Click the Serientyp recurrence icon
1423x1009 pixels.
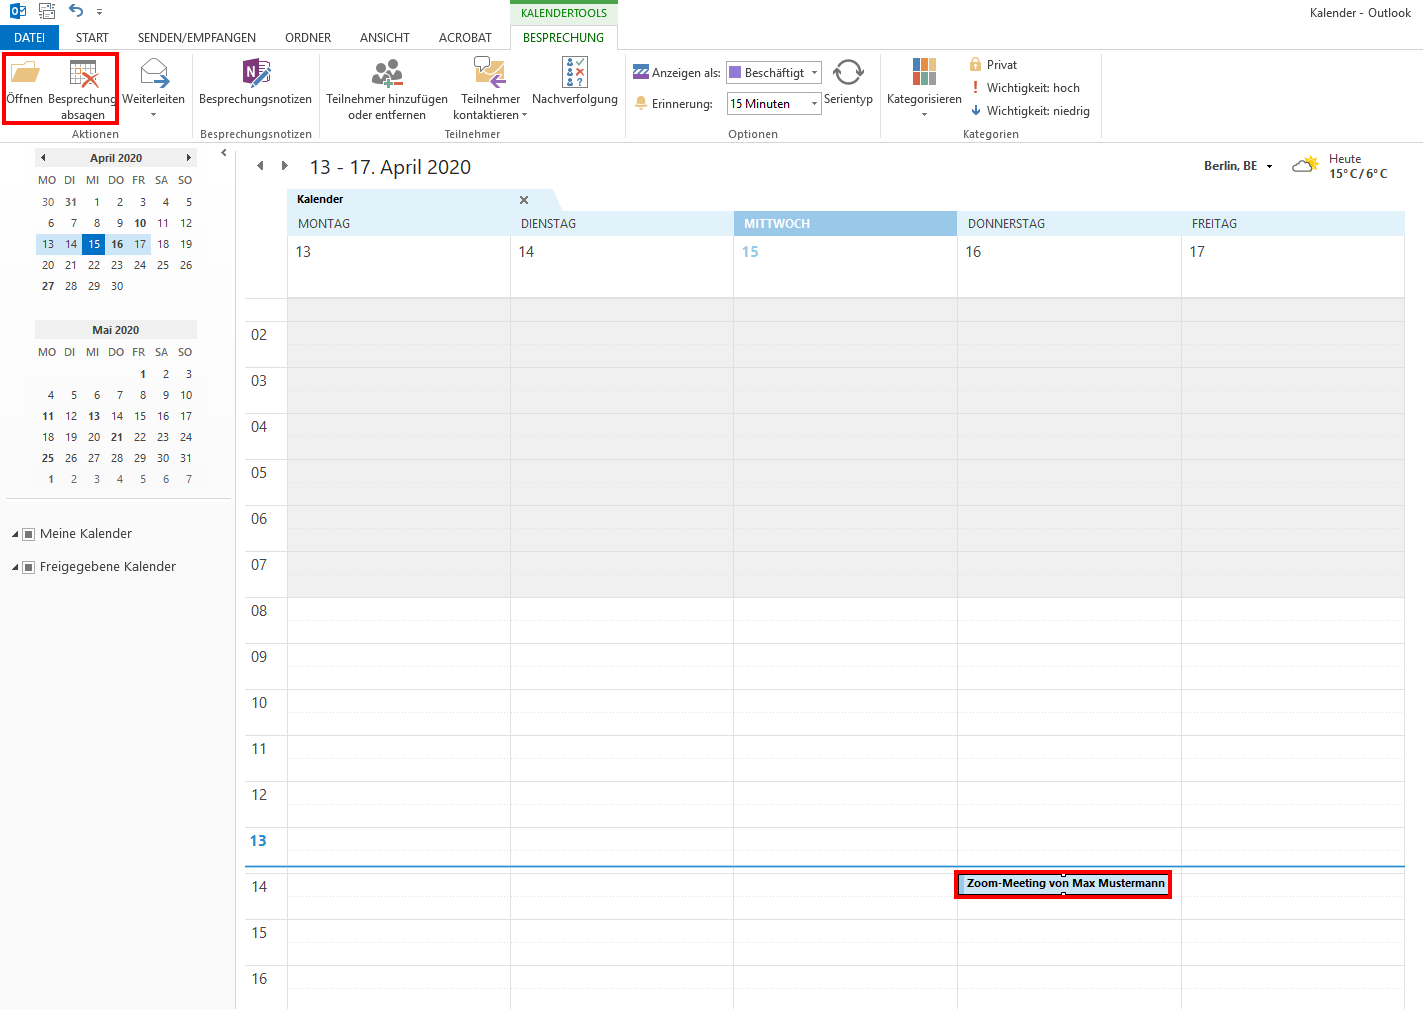[848, 74]
